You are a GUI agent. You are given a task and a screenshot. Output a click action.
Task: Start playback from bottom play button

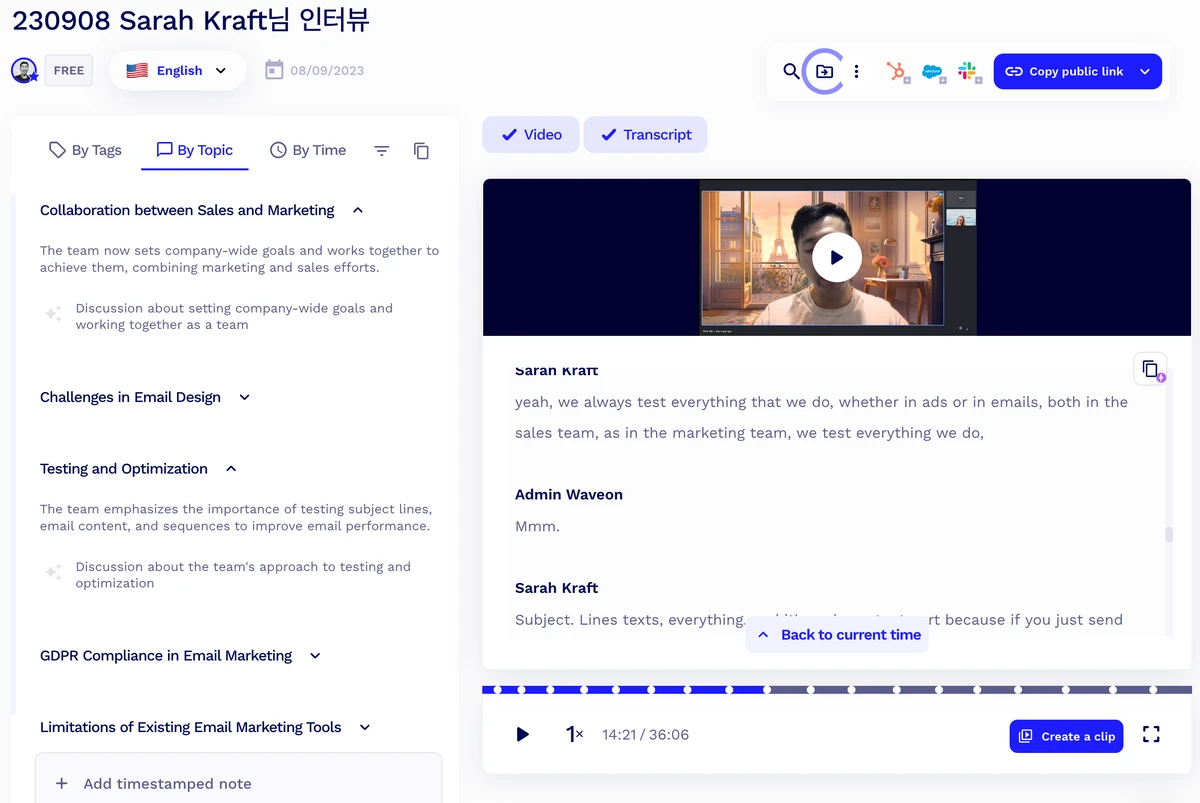click(522, 734)
